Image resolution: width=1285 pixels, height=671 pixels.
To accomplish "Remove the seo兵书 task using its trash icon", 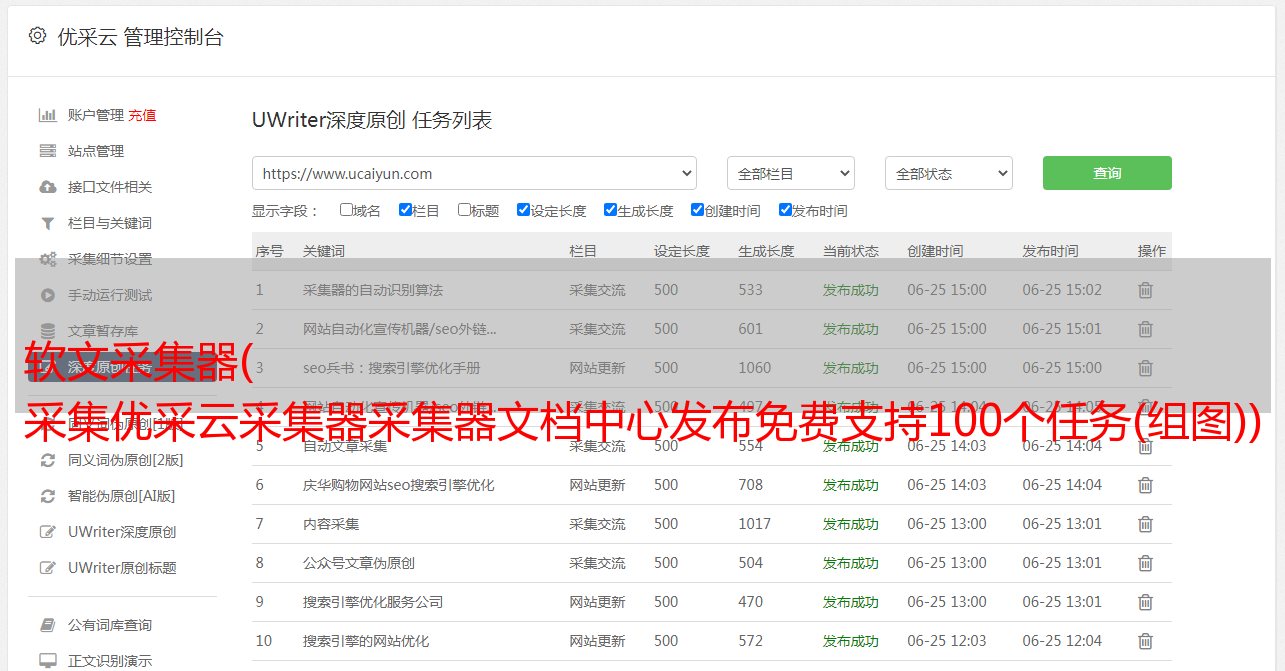I will (x=1146, y=368).
